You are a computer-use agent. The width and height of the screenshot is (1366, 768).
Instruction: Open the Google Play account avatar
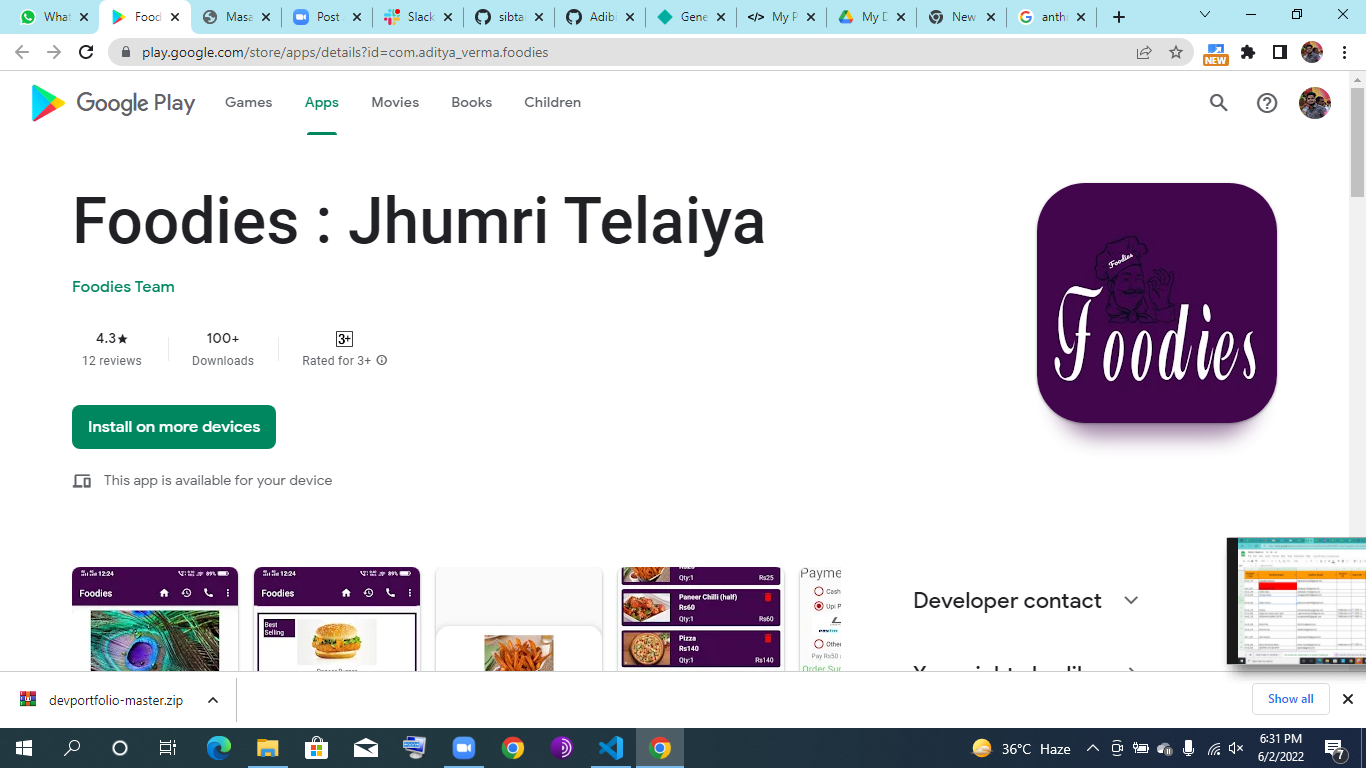pyautogui.click(x=1314, y=102)
